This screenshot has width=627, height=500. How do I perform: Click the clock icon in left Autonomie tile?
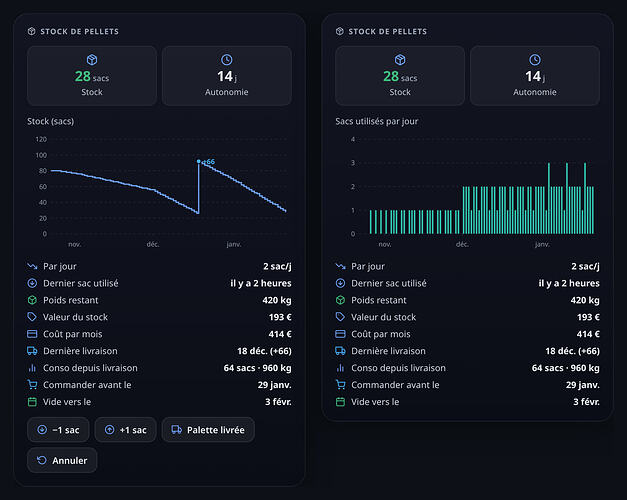tap(227, 60)
